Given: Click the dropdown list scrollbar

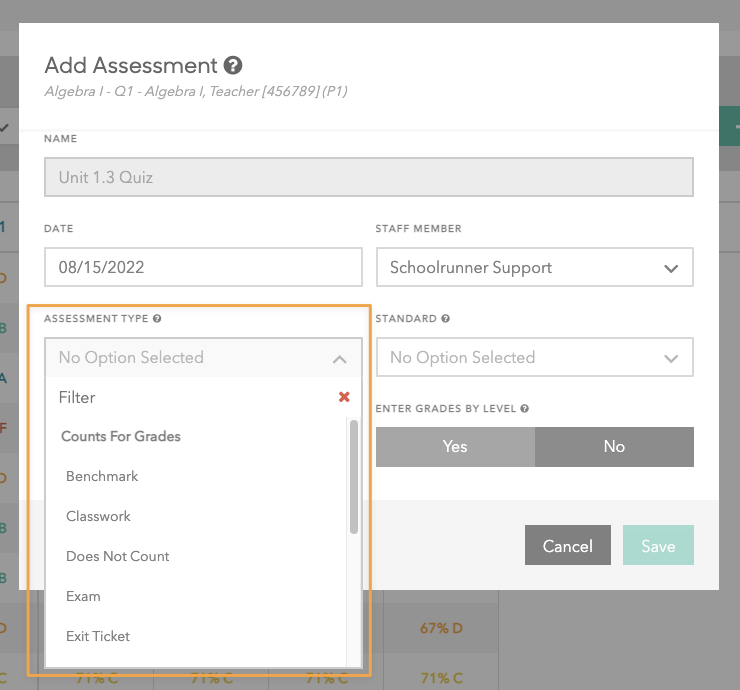Looking at the screenshot, I should pyautogui.click(x=353, y=477).
